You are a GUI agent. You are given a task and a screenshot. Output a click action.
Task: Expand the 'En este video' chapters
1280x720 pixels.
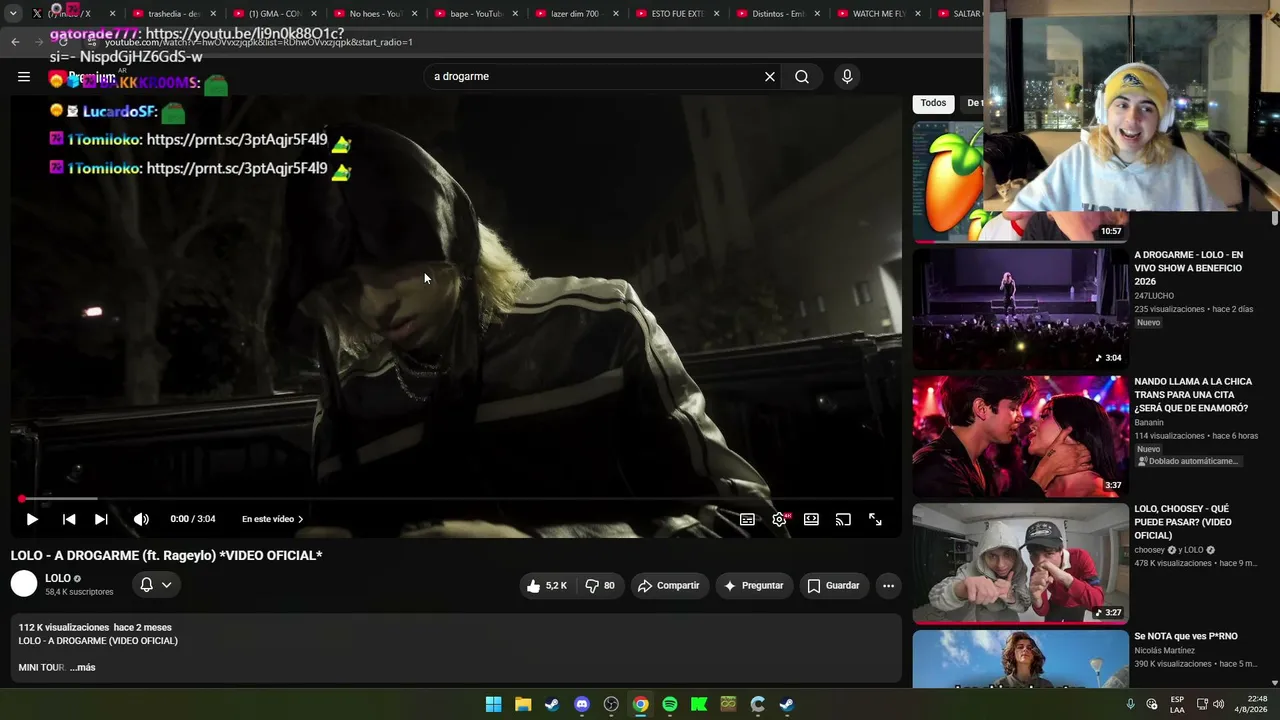272,519
